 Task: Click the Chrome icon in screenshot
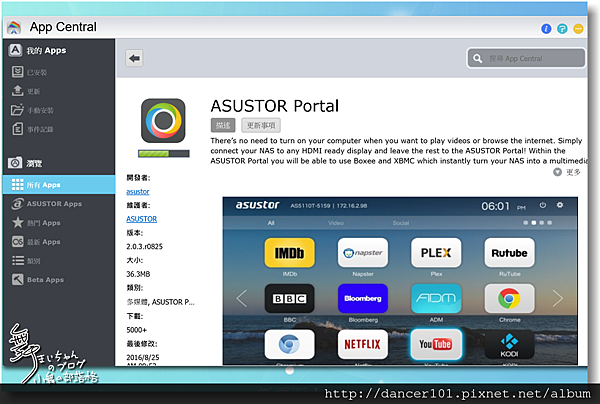(509, 298)
